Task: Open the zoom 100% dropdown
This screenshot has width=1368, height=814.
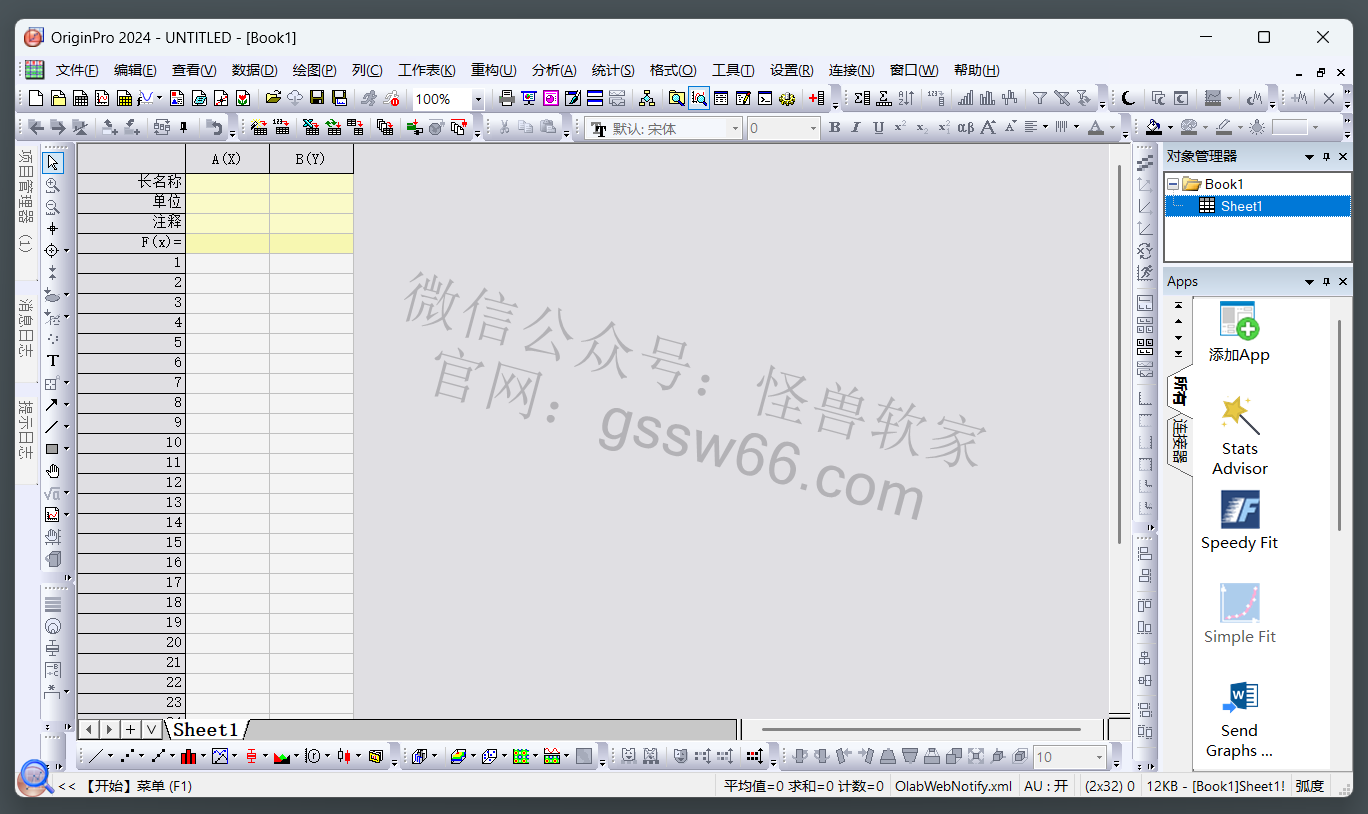Action: point(478,99)
